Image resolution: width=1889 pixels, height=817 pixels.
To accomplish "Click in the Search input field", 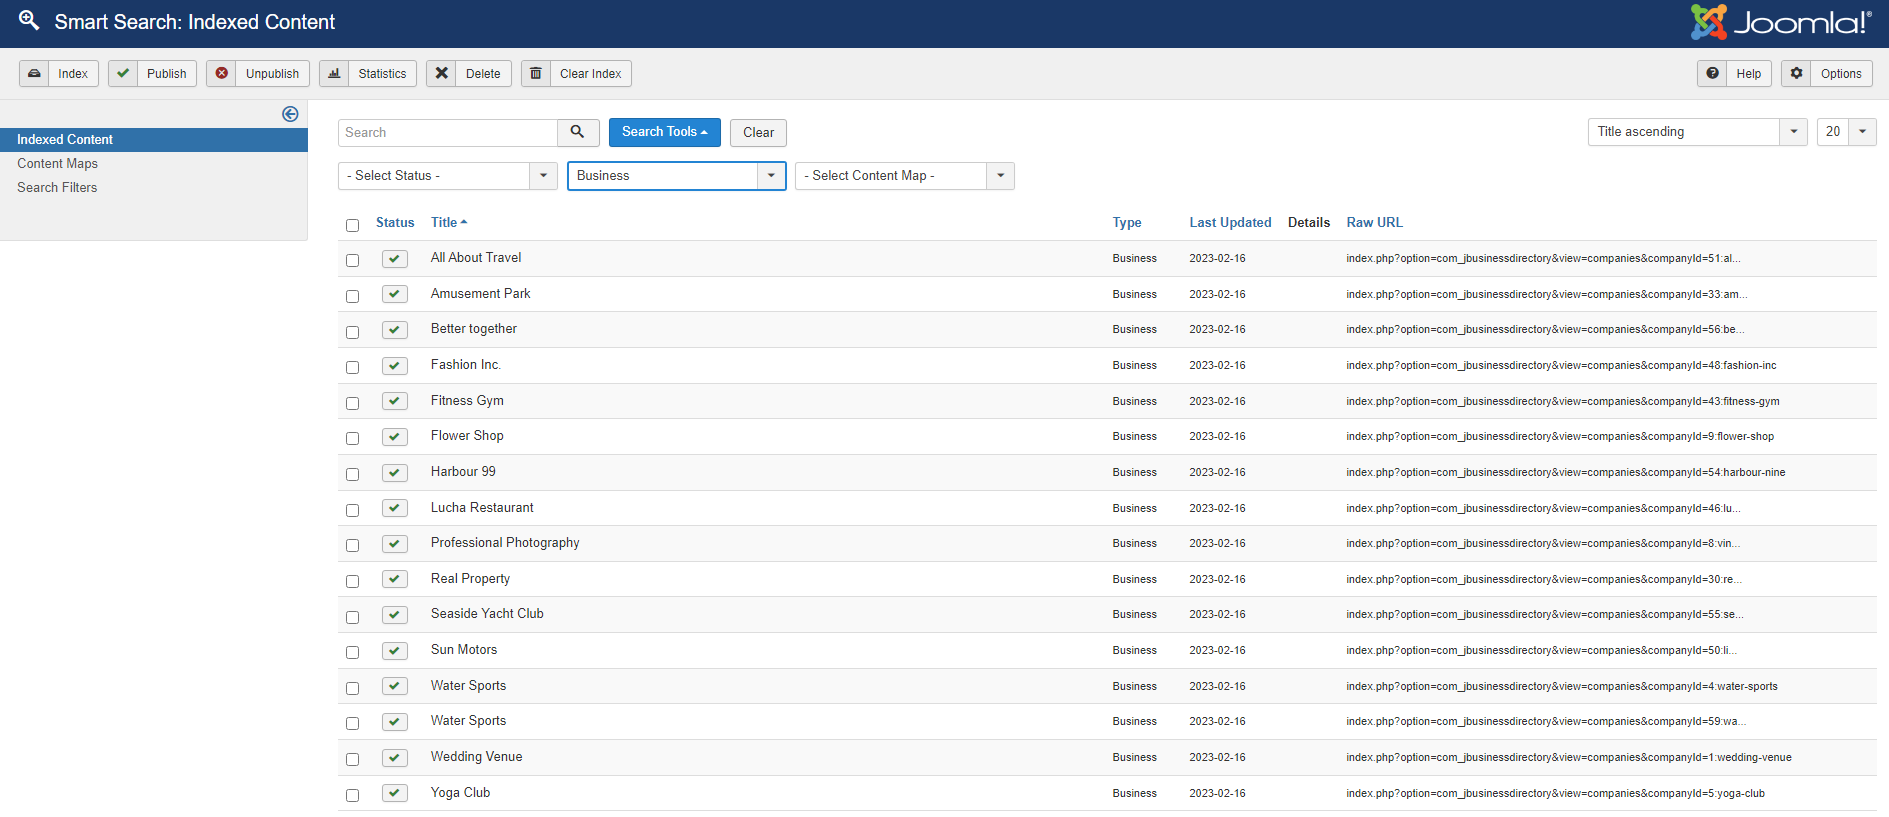I will [448, 133].
